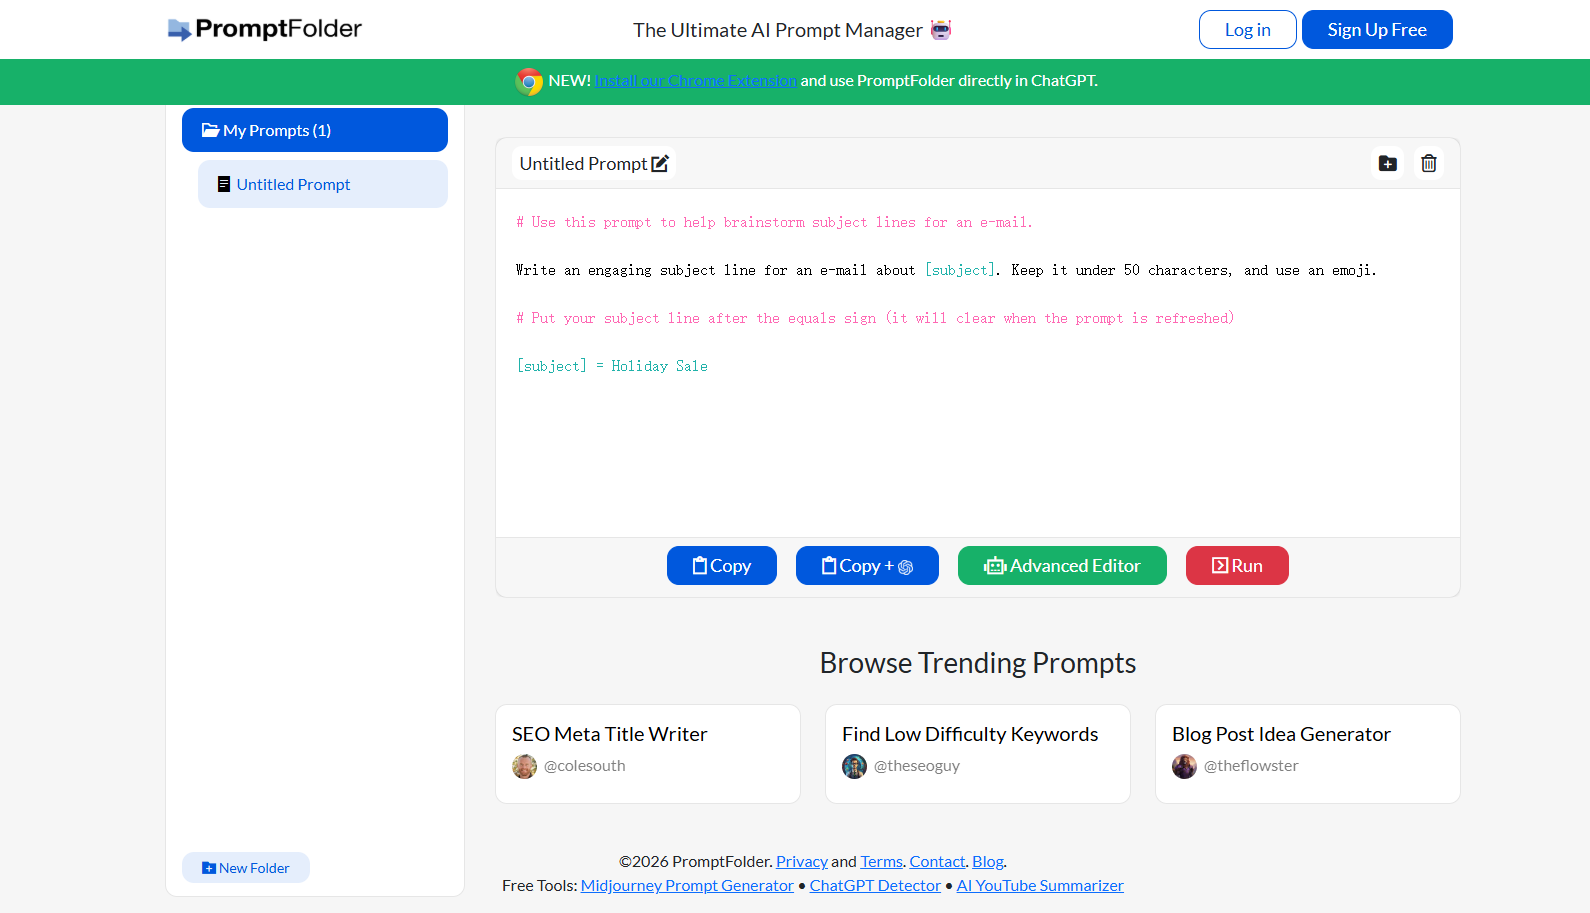Click the add-to-folder icon in the prompt header
1590x913 pixels.
tap(1388, 163)
